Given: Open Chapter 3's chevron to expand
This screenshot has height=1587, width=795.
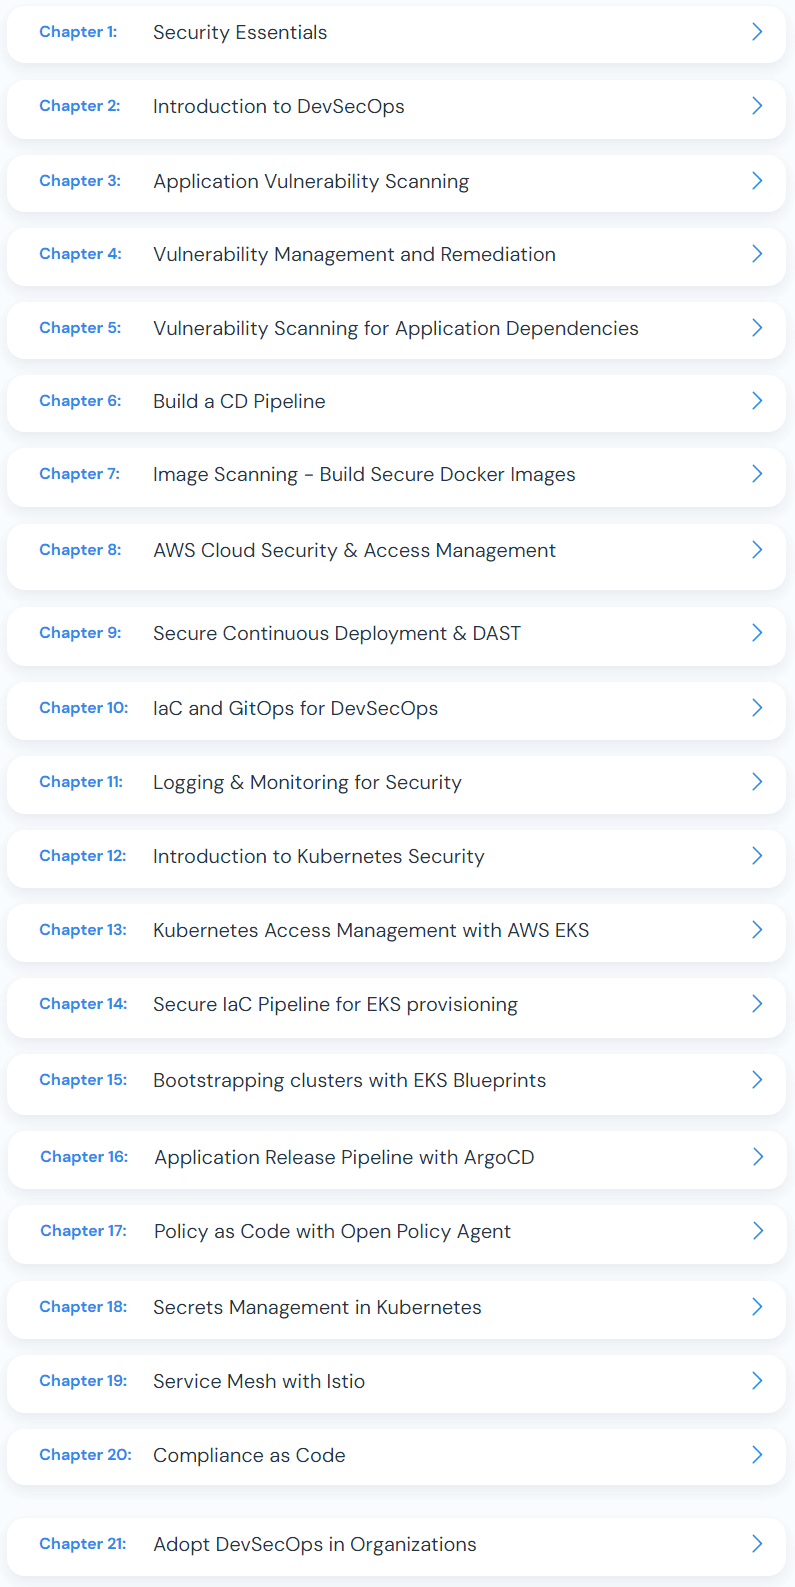Looking at the screenshot, I should [x=757, y=181].
